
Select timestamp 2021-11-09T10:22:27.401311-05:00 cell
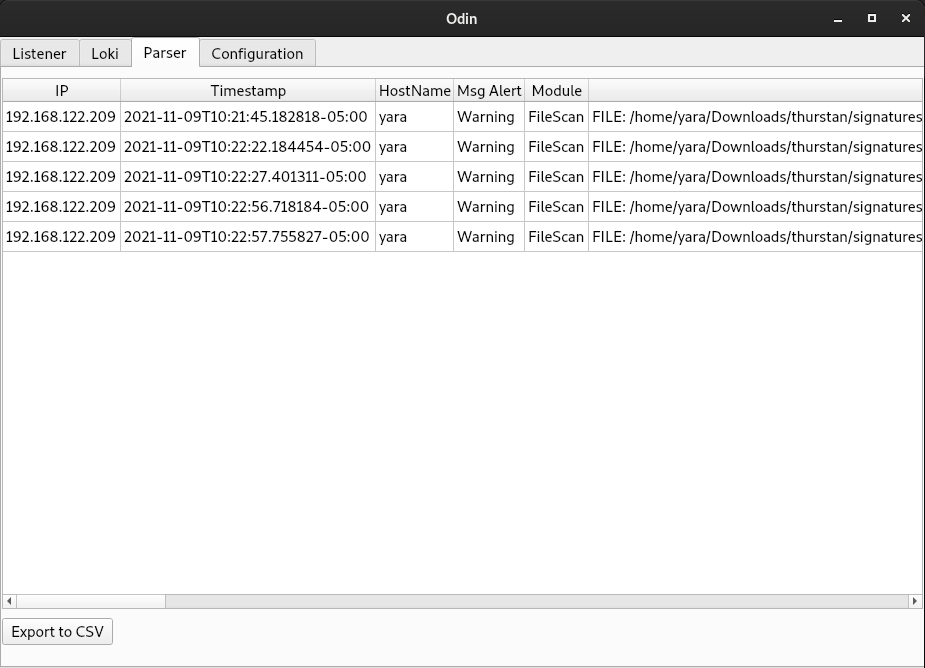tap(248, 177)
